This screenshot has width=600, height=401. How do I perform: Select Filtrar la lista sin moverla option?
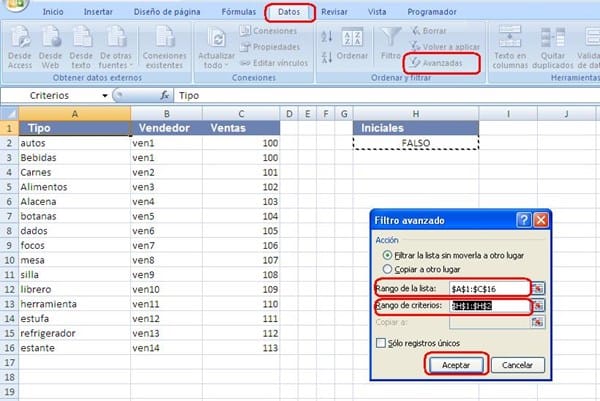click(387, 255)
